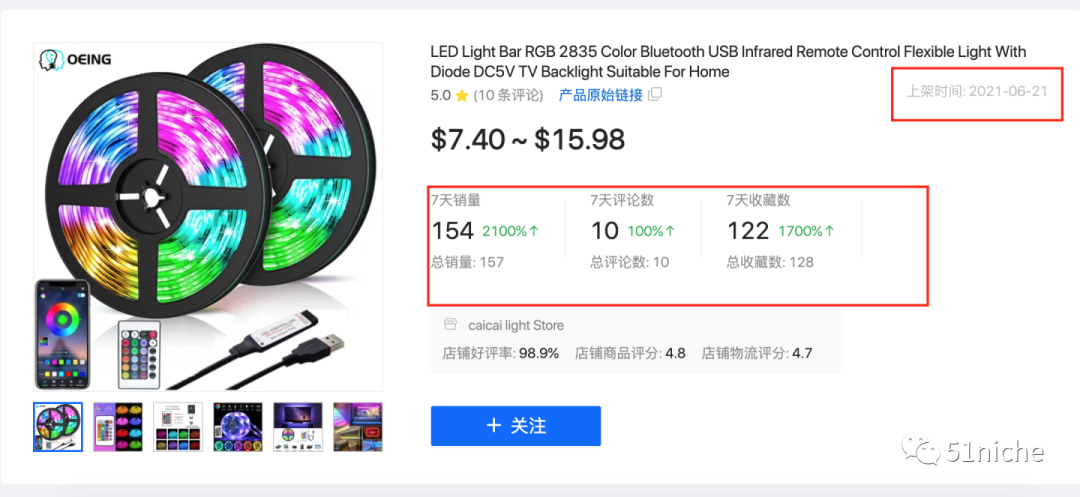Click the green arrow beside the 100% review growth
Screen dimensions: 1080x497
coord(669,231)
